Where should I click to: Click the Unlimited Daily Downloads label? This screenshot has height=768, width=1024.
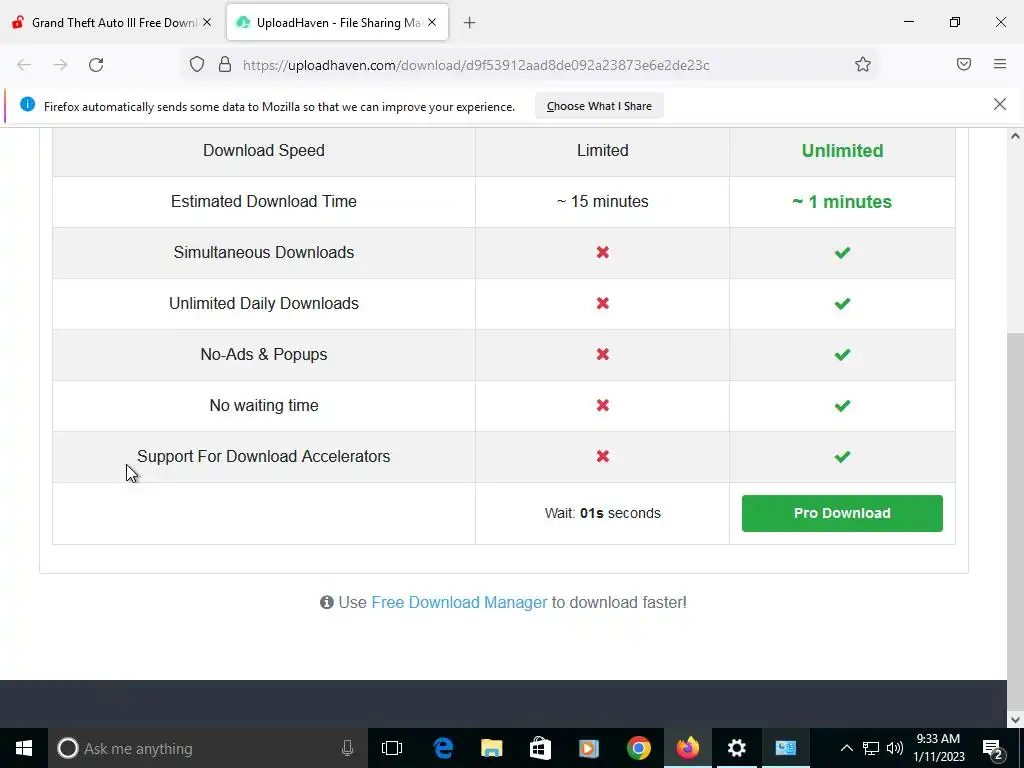264,303
